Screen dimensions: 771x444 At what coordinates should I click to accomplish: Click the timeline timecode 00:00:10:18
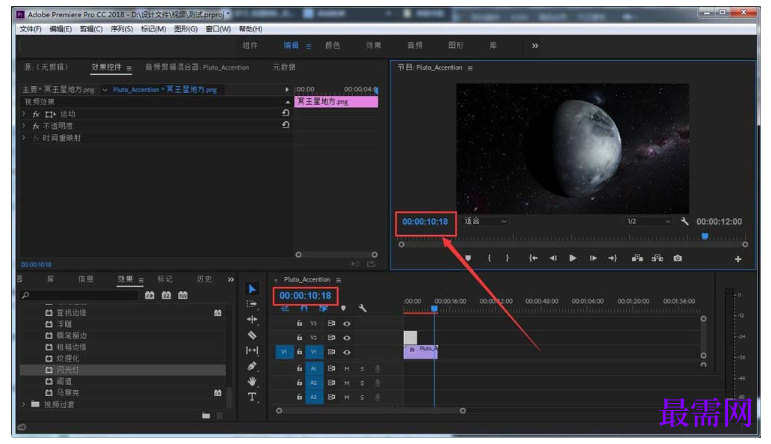(305, 296)
